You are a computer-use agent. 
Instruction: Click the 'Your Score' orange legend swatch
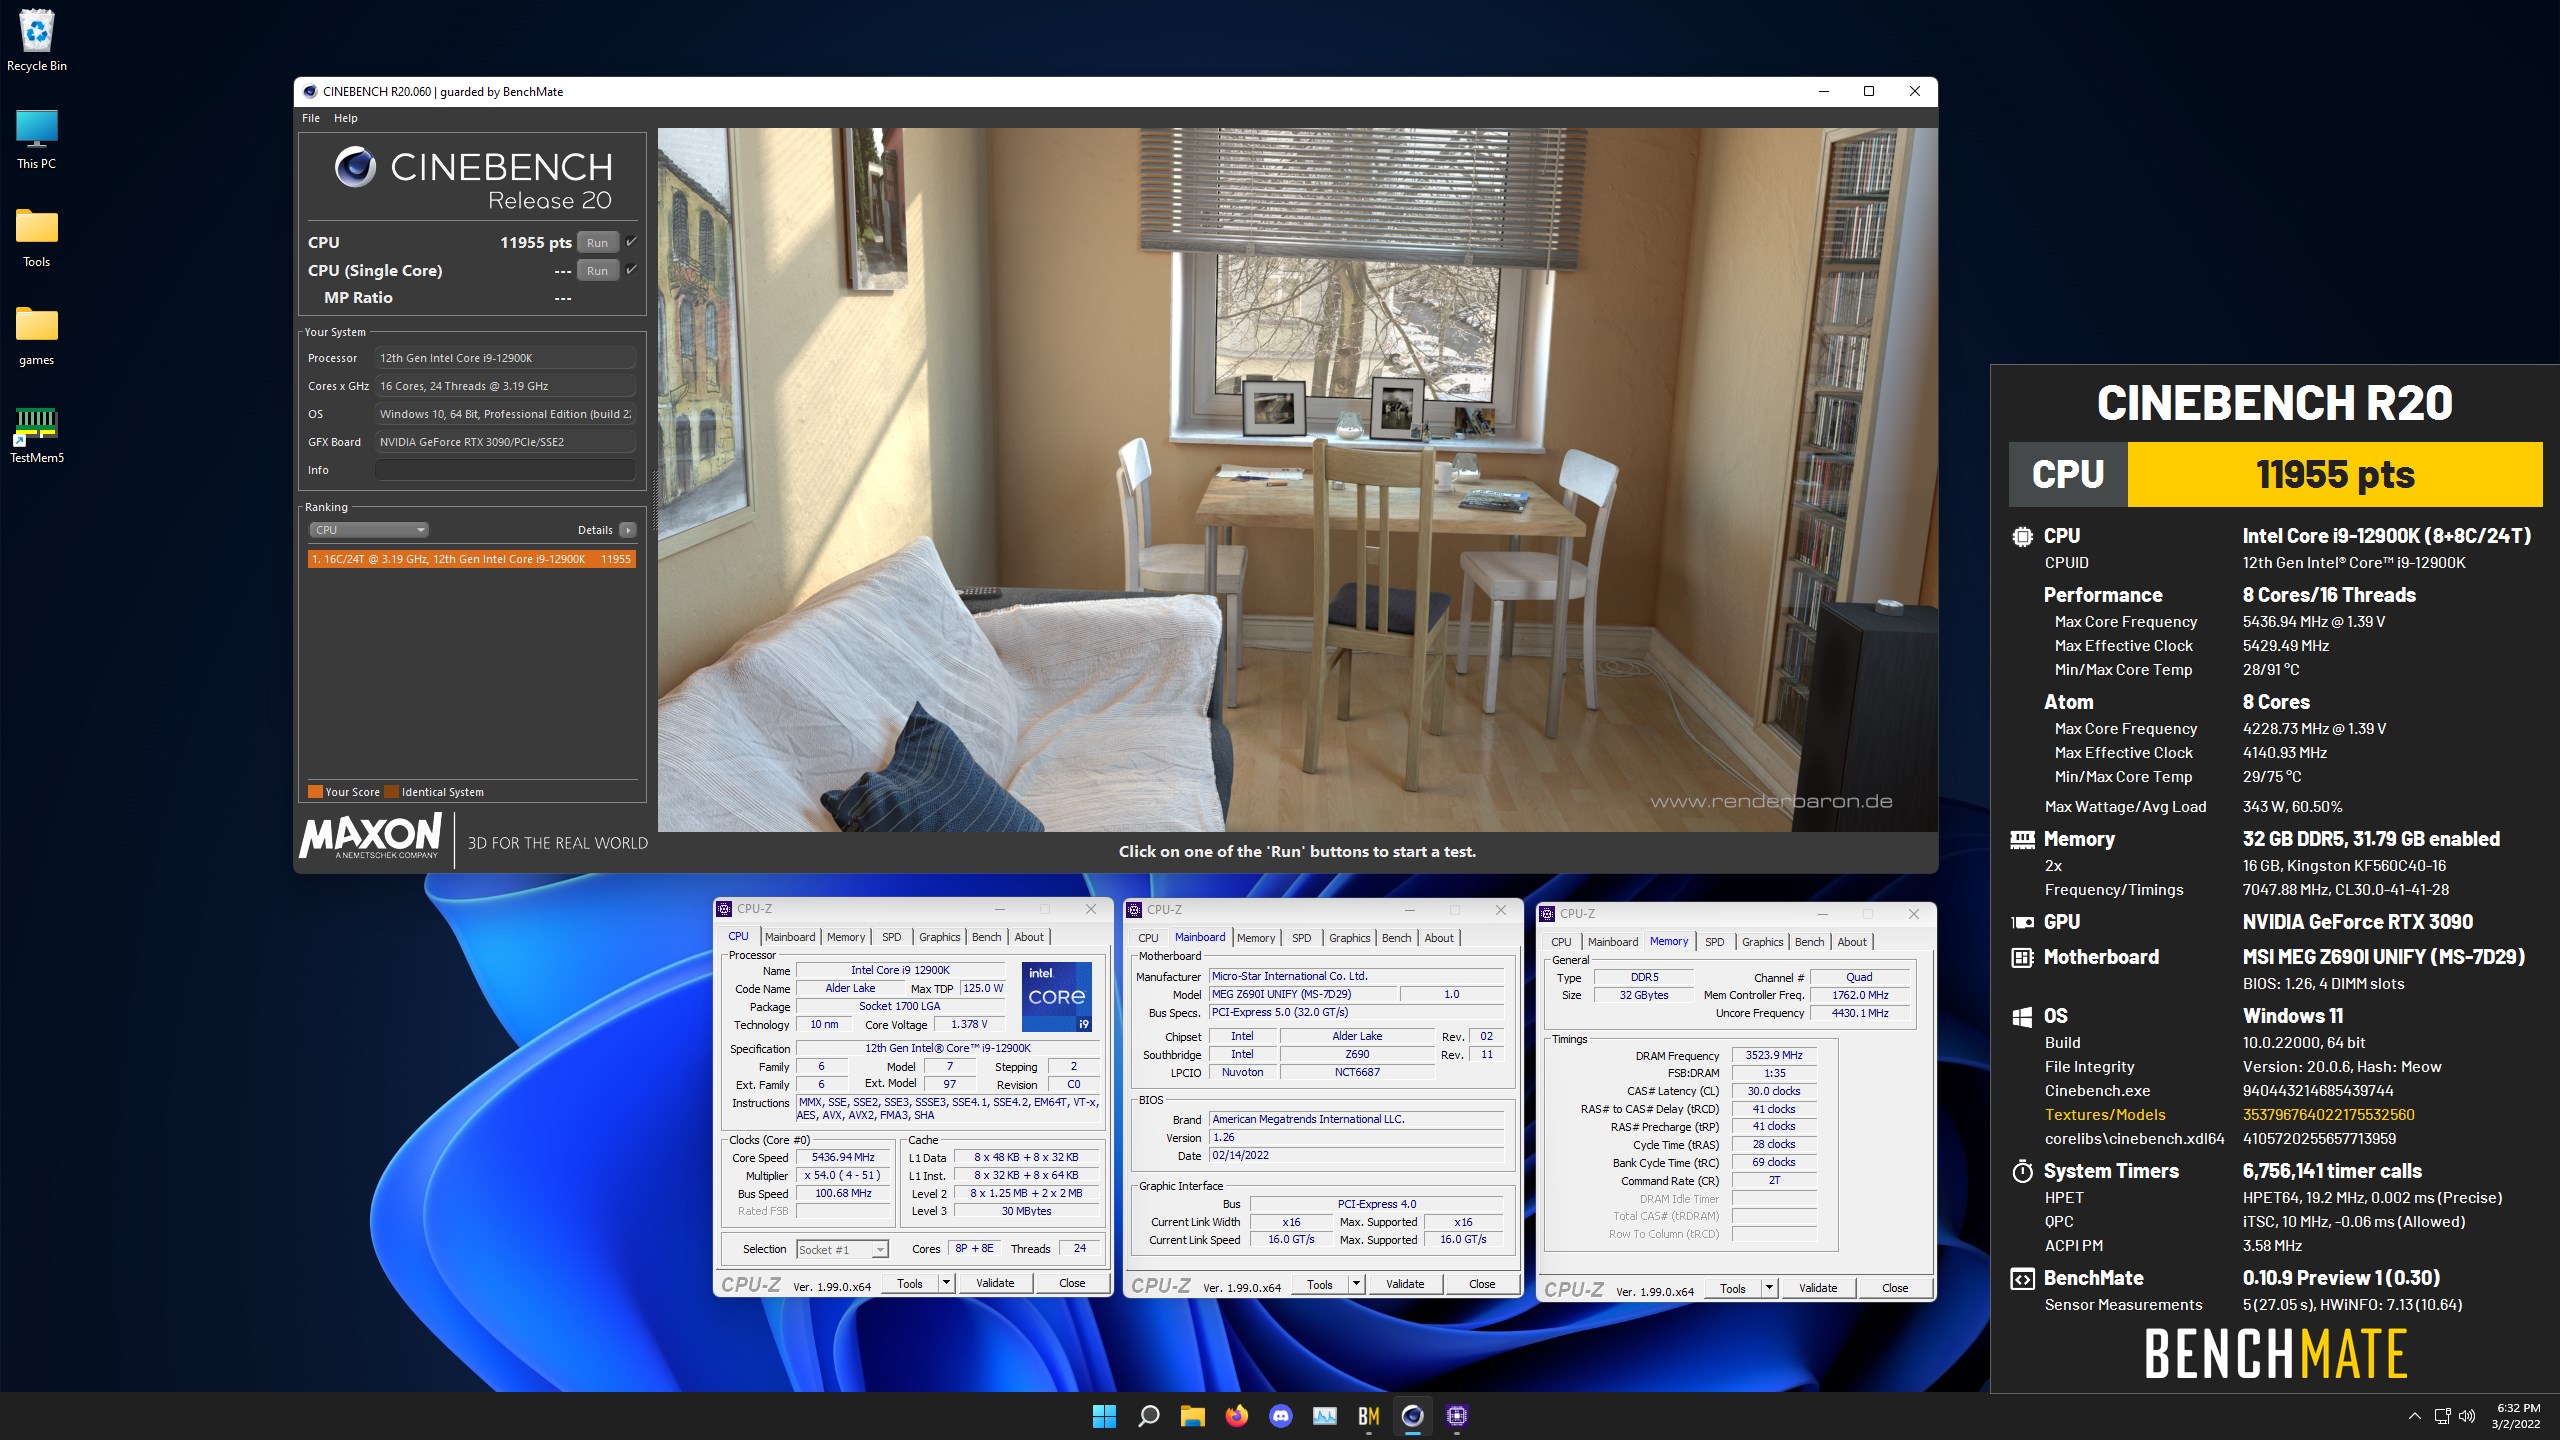click(x=315, y=792)
